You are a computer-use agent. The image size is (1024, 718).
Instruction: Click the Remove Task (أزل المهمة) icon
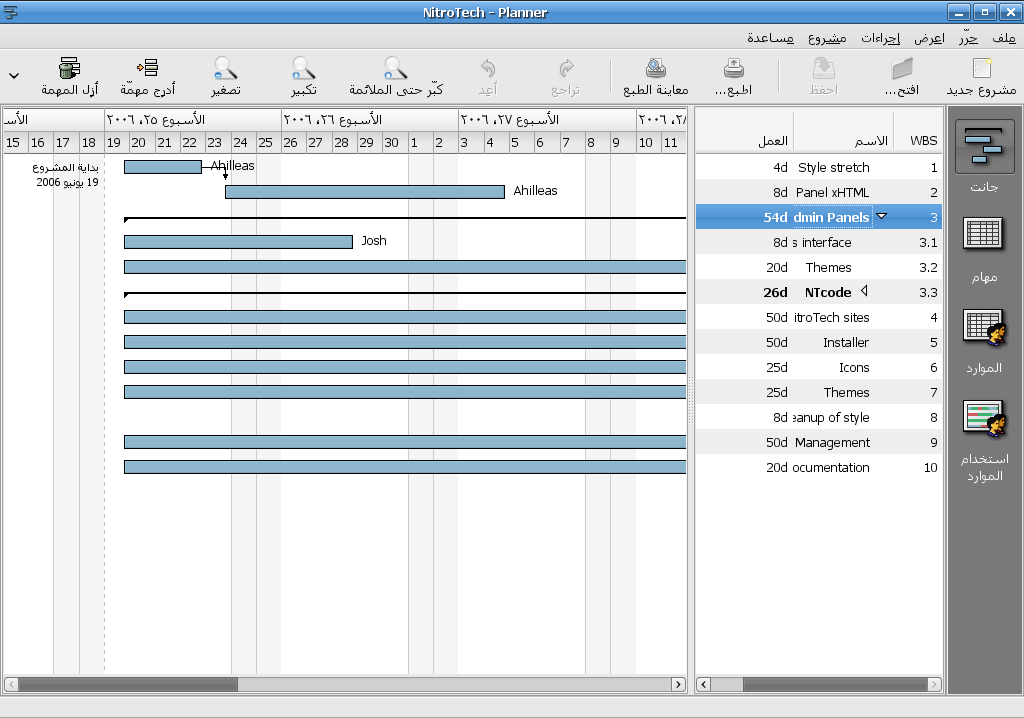(x=69, y=69)
